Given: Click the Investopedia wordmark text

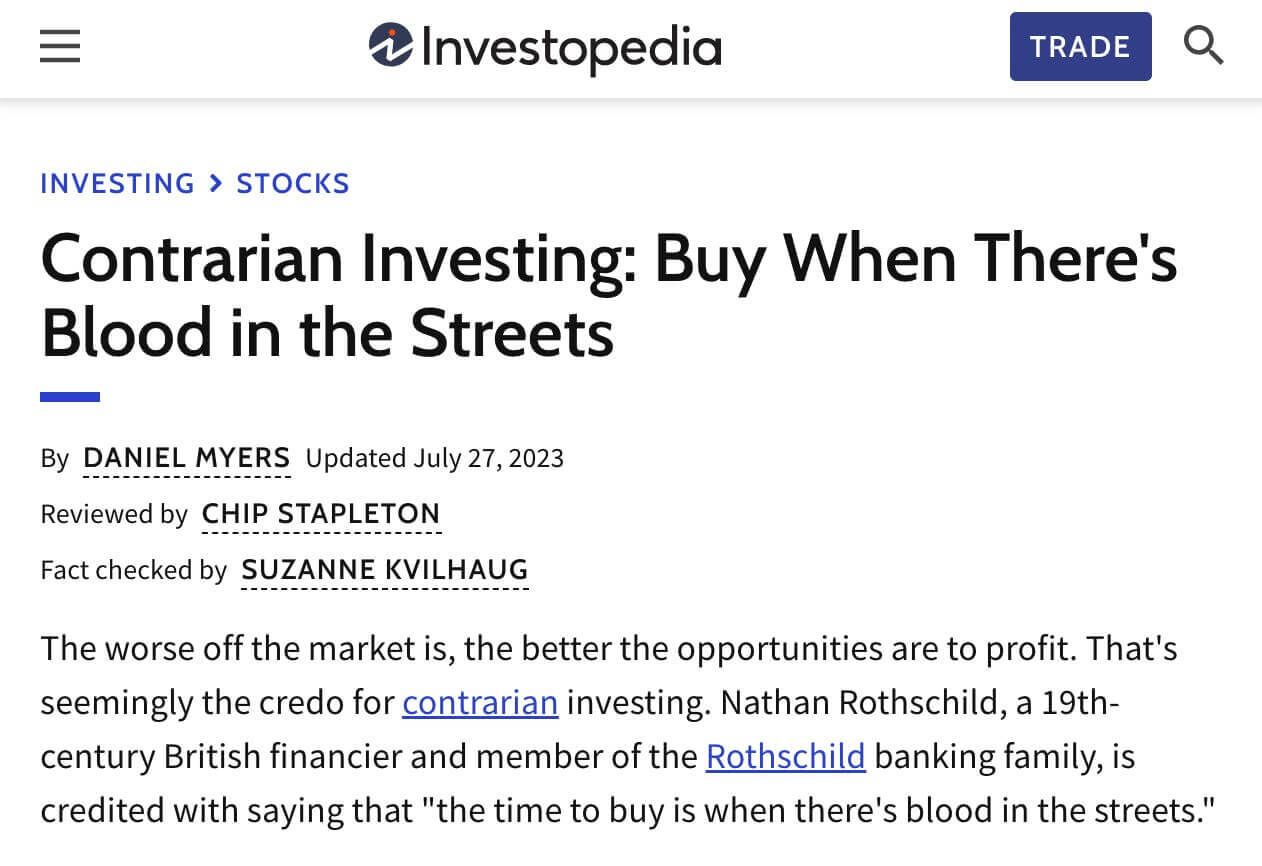Looking at the screenshot, I should click(x=571, y=48).
